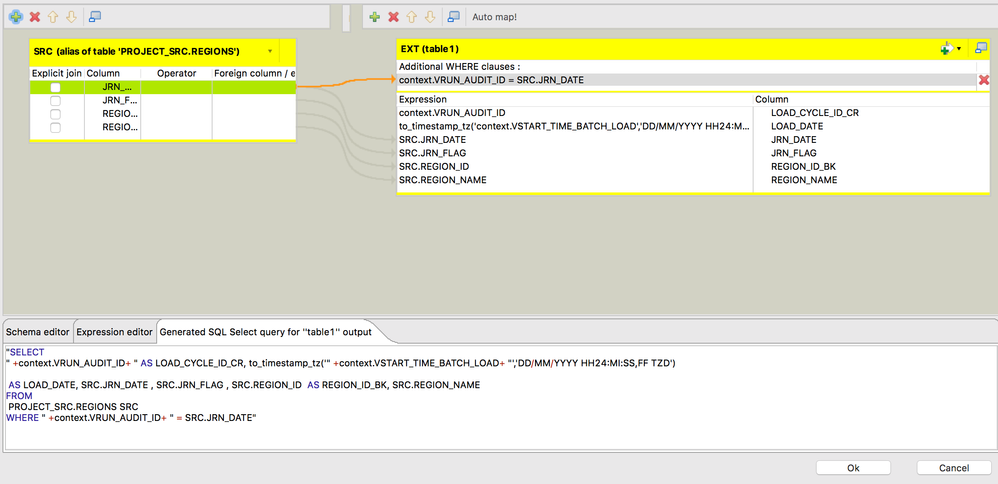Minimize the EXT (table1) output table
Viewport: 998px width, 484px height.
click(980, 48)
